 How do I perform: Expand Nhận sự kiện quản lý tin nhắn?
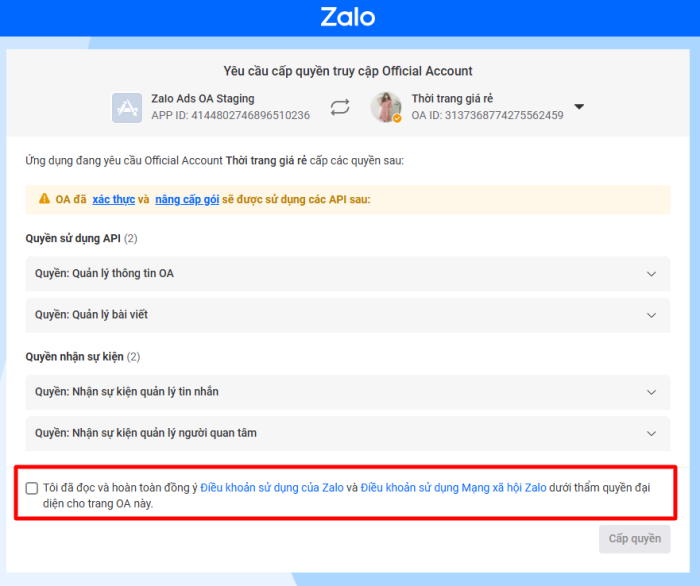[x=348, y=392]
